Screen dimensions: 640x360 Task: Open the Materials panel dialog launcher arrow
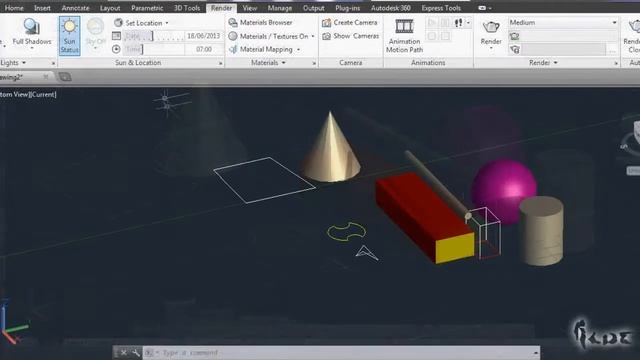tap(314, 63)
